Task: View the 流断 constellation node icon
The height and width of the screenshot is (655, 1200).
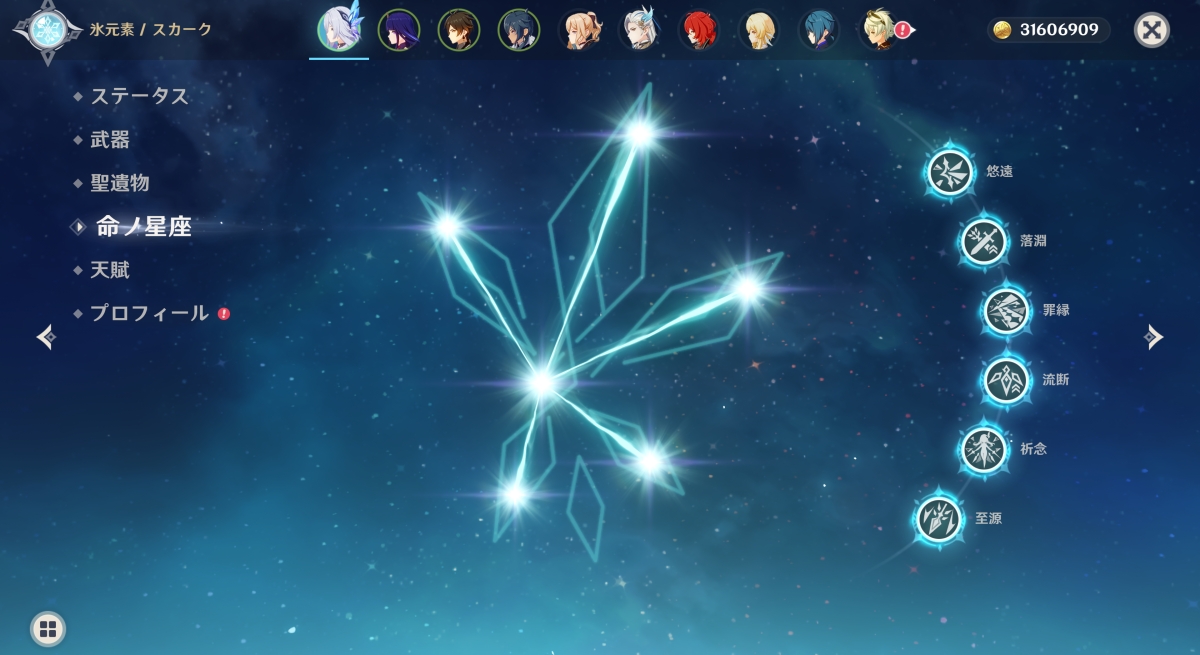Action: (x=1006, y=380)
